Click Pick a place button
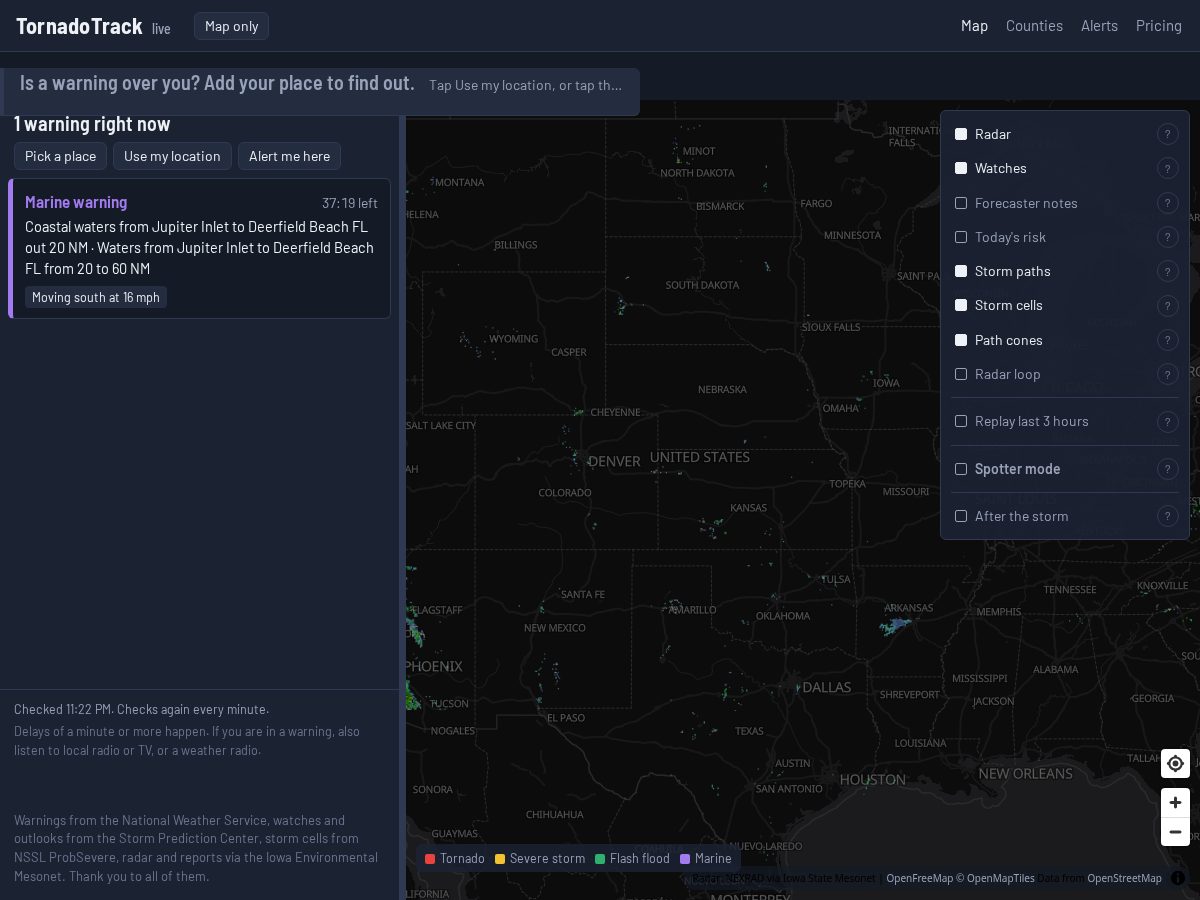 [60, 156]
